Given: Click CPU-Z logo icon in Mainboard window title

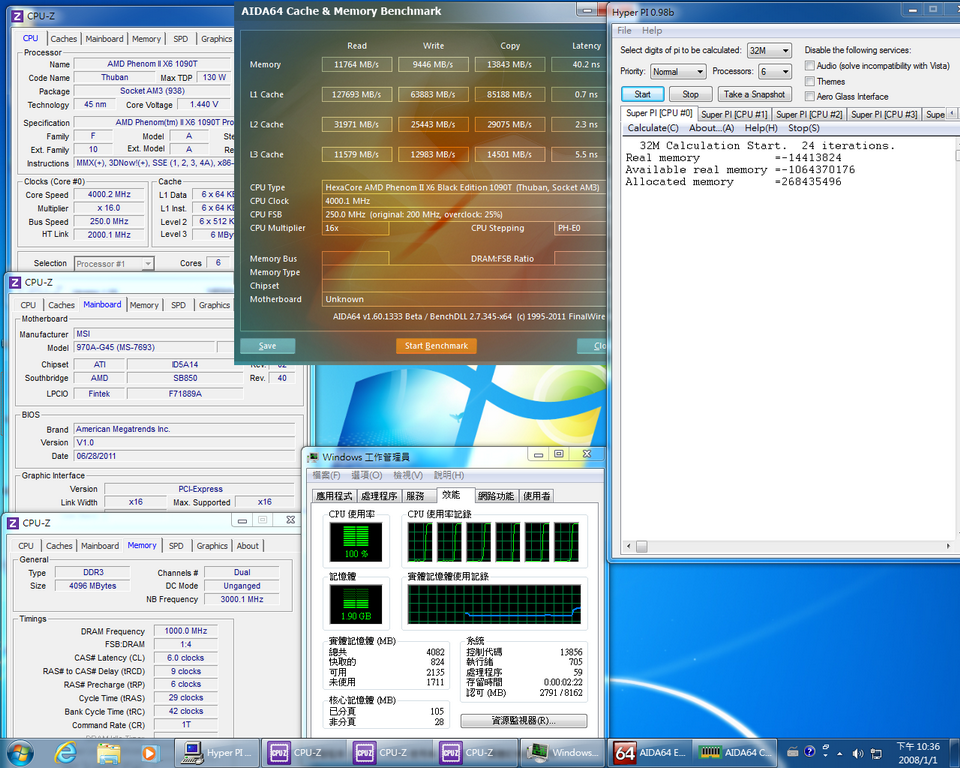Looking at the screenshot, I should pyautogui.click(x=15, y=282).
